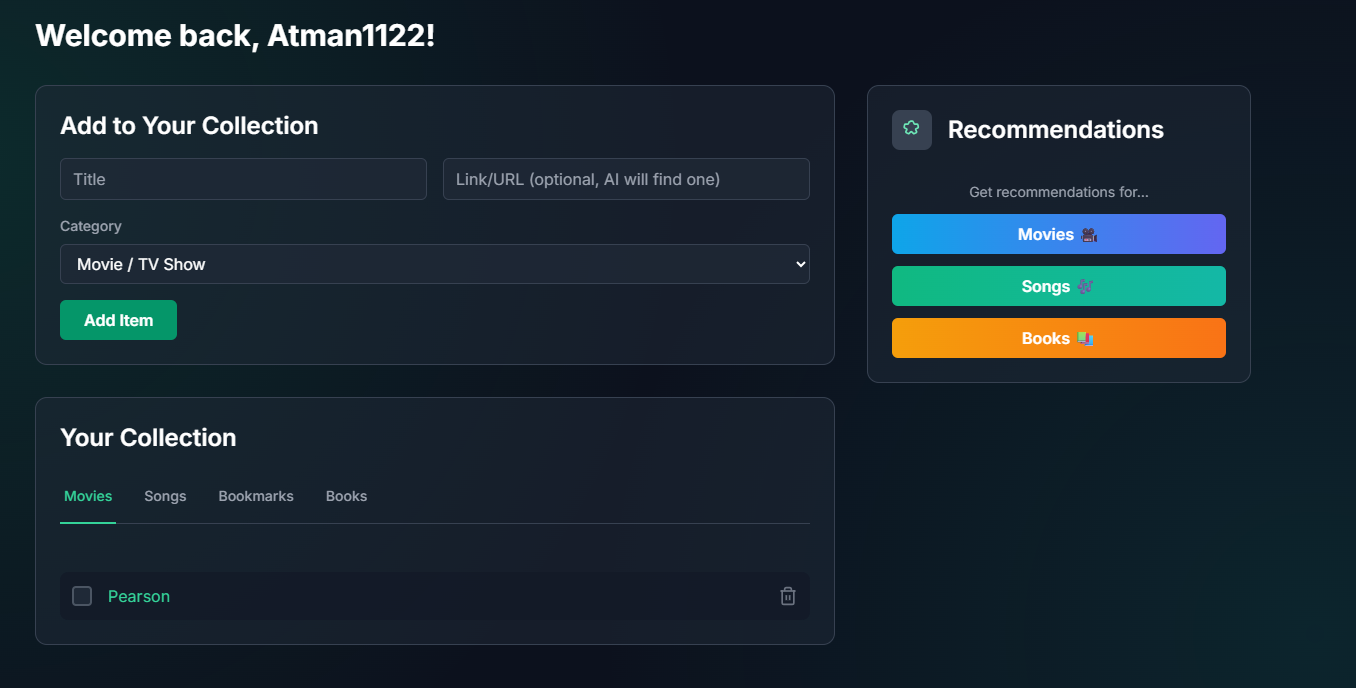Click the Welcome back, Atman1122! heading
This screenshot has height=688, width=1356.
coord(235,36)
